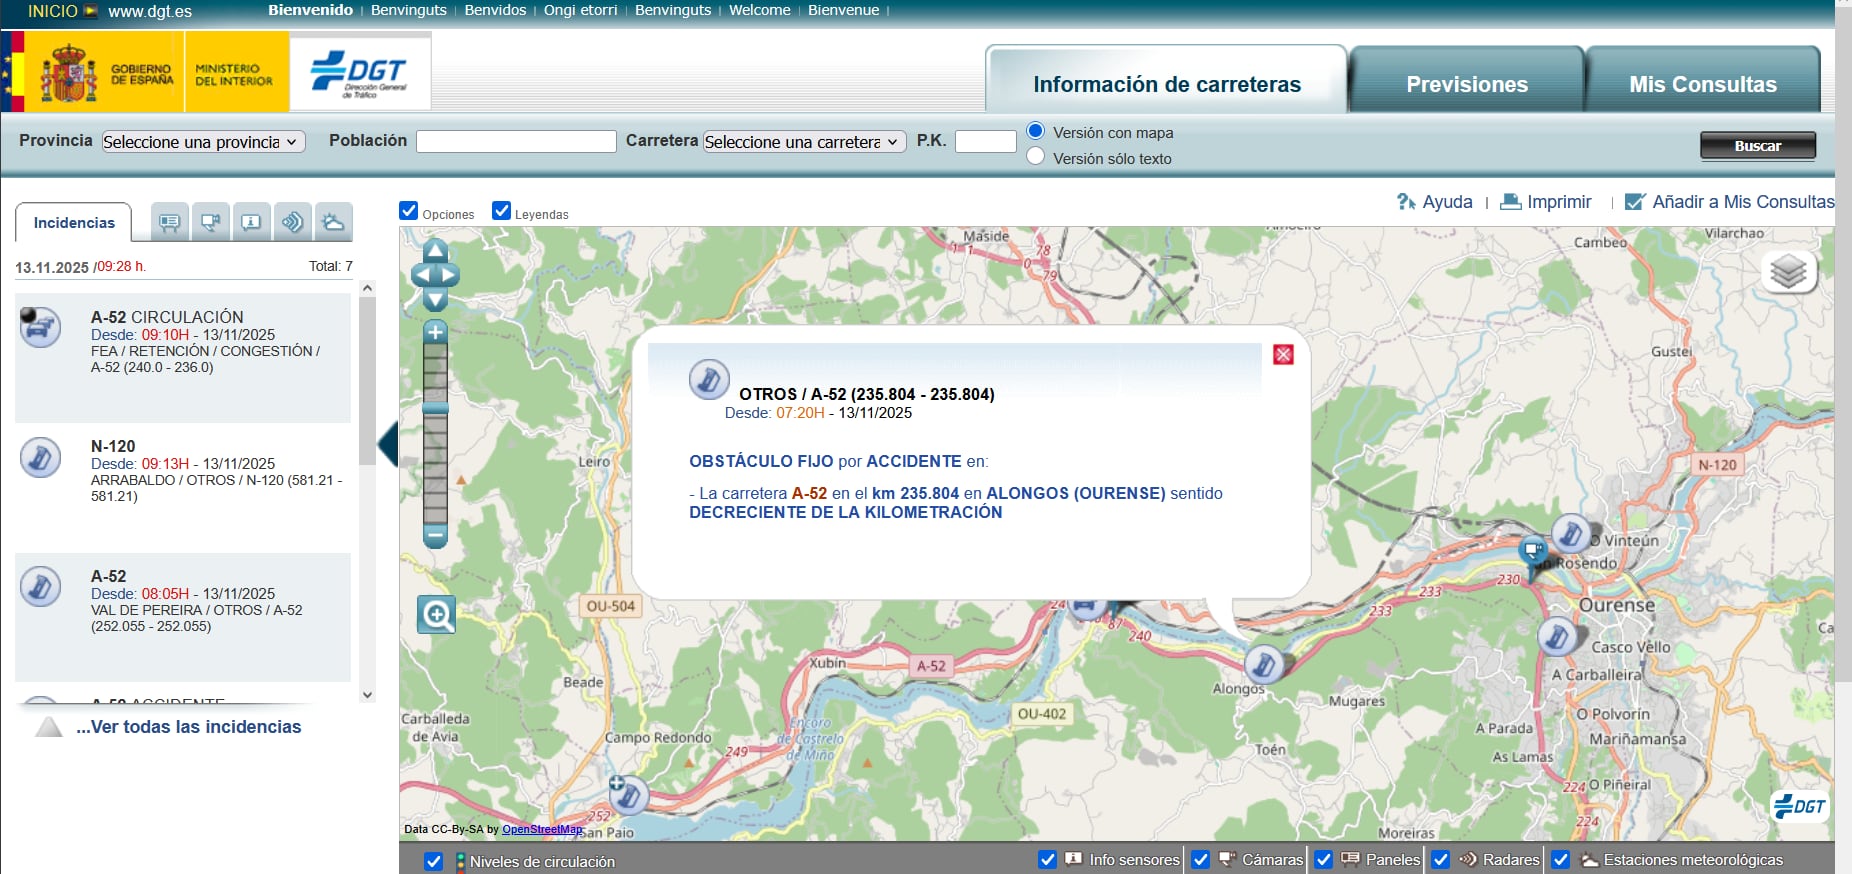Viewport: 1852px width, 874px height.
Task: Click incident marker near Casco Vello
Action: [x=1557, y=636]
